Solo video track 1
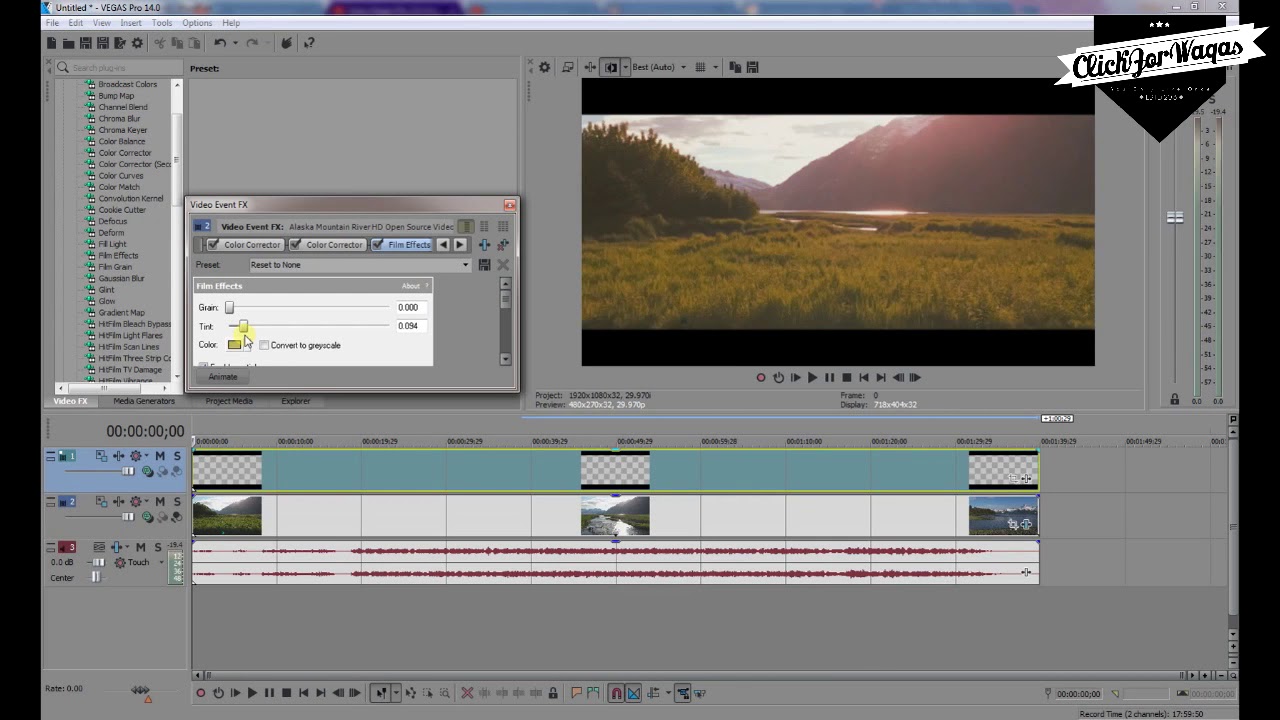 pos(177,456)
